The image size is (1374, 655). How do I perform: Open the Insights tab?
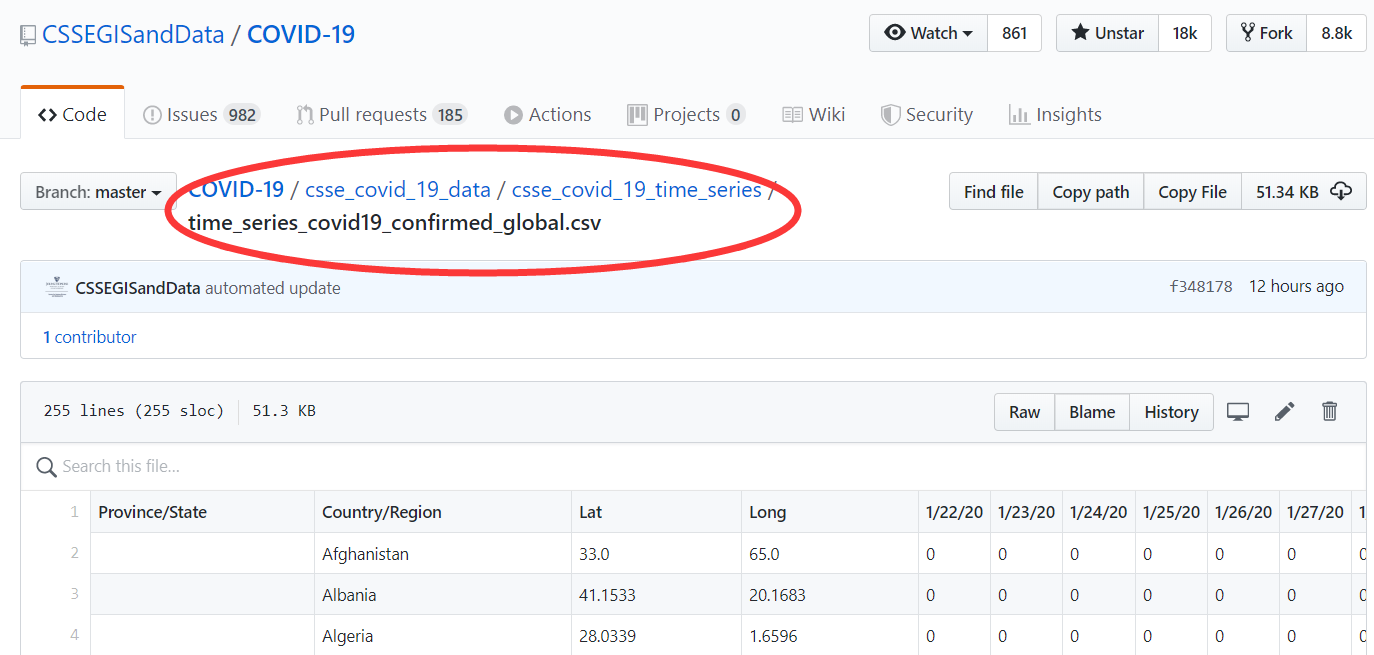1055,114
